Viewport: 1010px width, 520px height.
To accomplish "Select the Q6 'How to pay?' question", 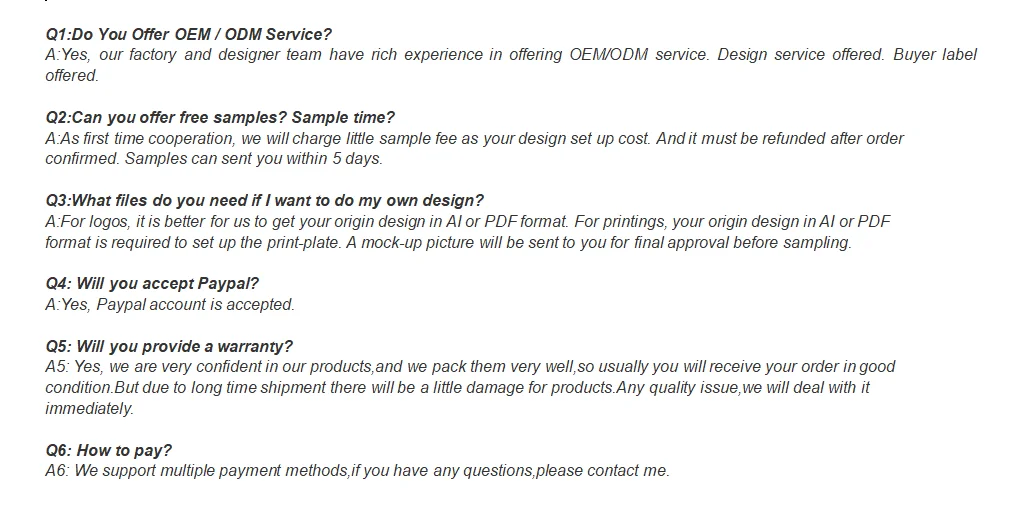I will coord(108,451).
